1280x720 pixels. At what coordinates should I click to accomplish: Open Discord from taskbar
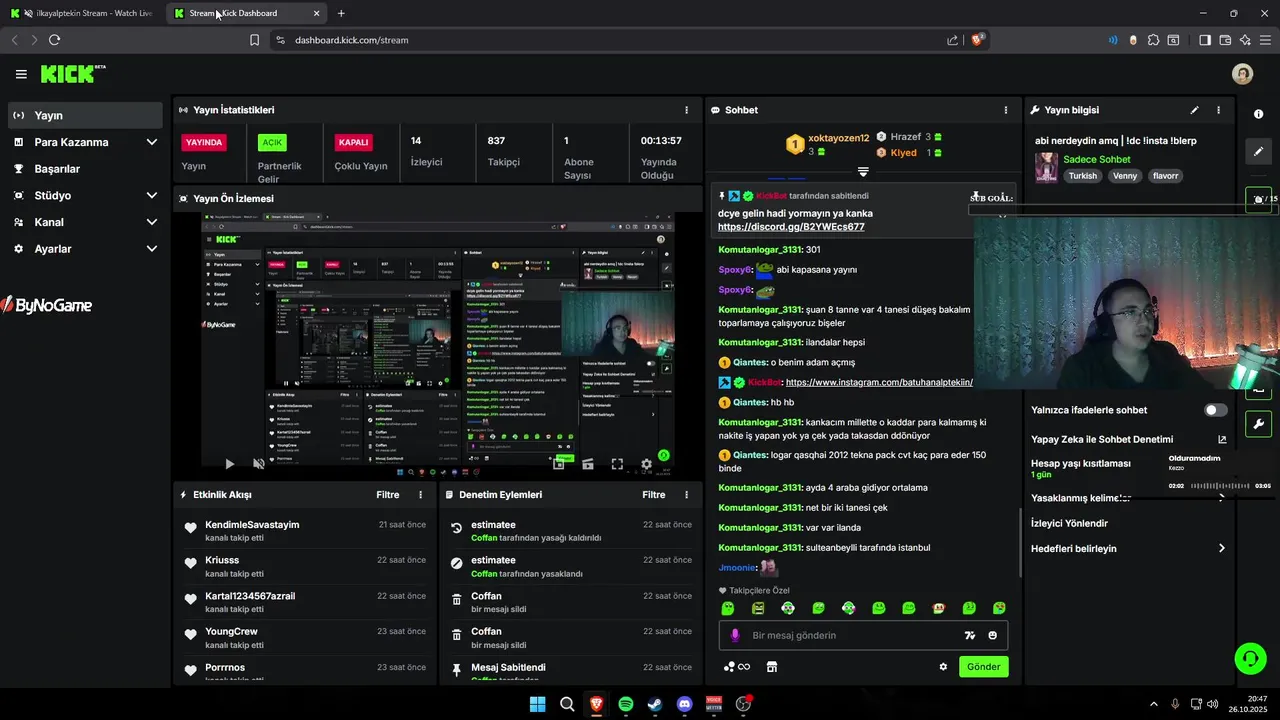point(684,704)
